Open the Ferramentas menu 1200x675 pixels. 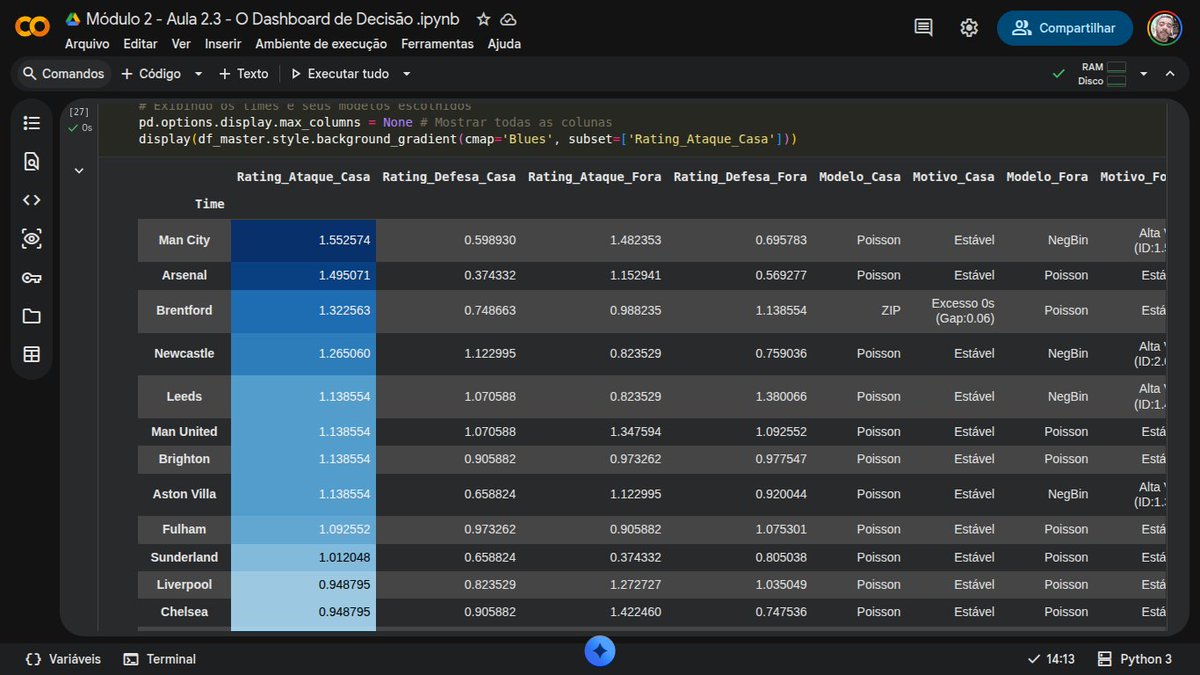click(437, 44)
